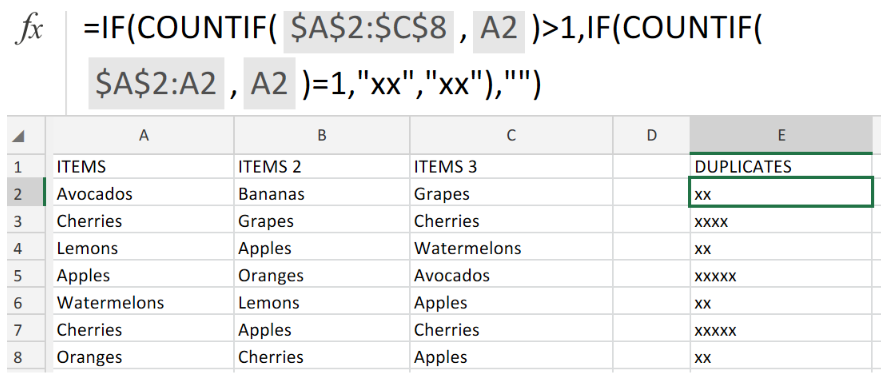Select column C header

[511, 135]
